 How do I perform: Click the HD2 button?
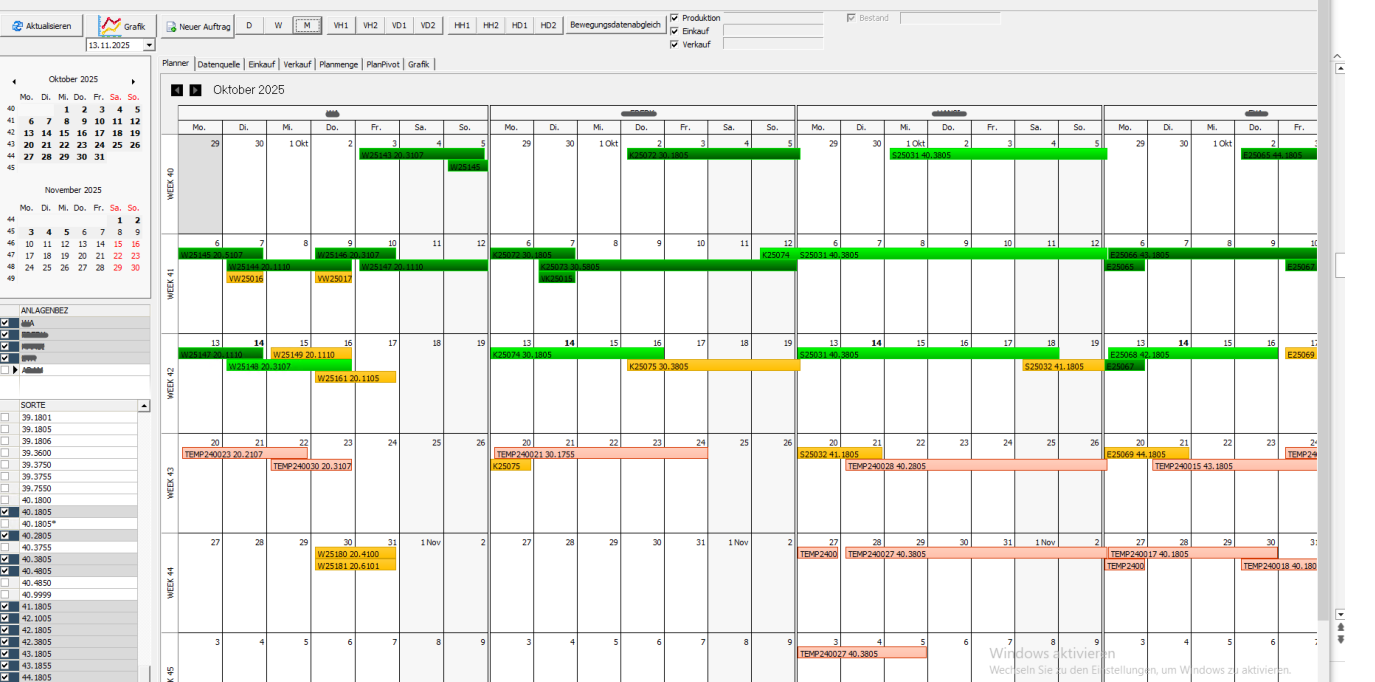(548, 25)
